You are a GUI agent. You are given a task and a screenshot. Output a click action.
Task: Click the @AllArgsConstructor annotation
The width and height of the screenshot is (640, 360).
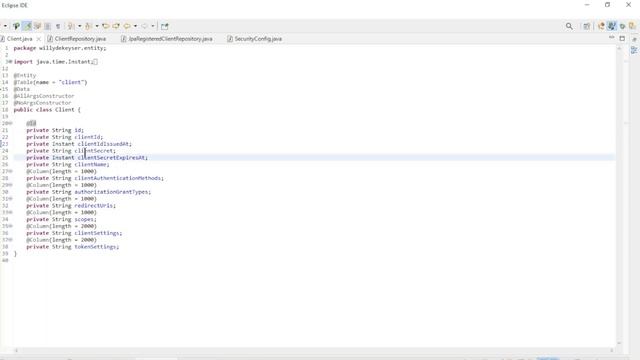coord(44,96)
